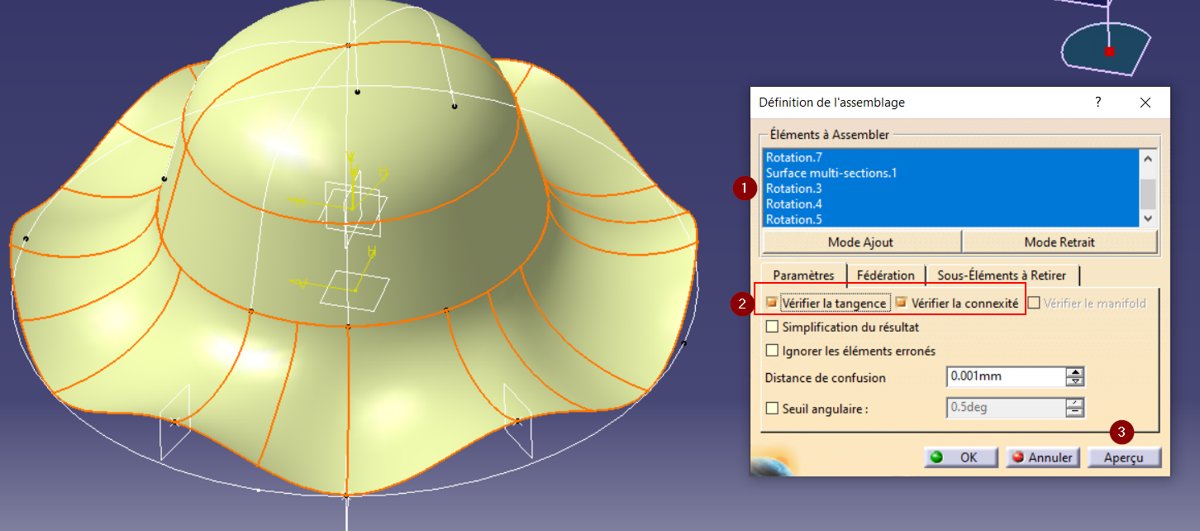
Task: Close the Définition de l'assemblage dialog
Action: coord(1146,102)
